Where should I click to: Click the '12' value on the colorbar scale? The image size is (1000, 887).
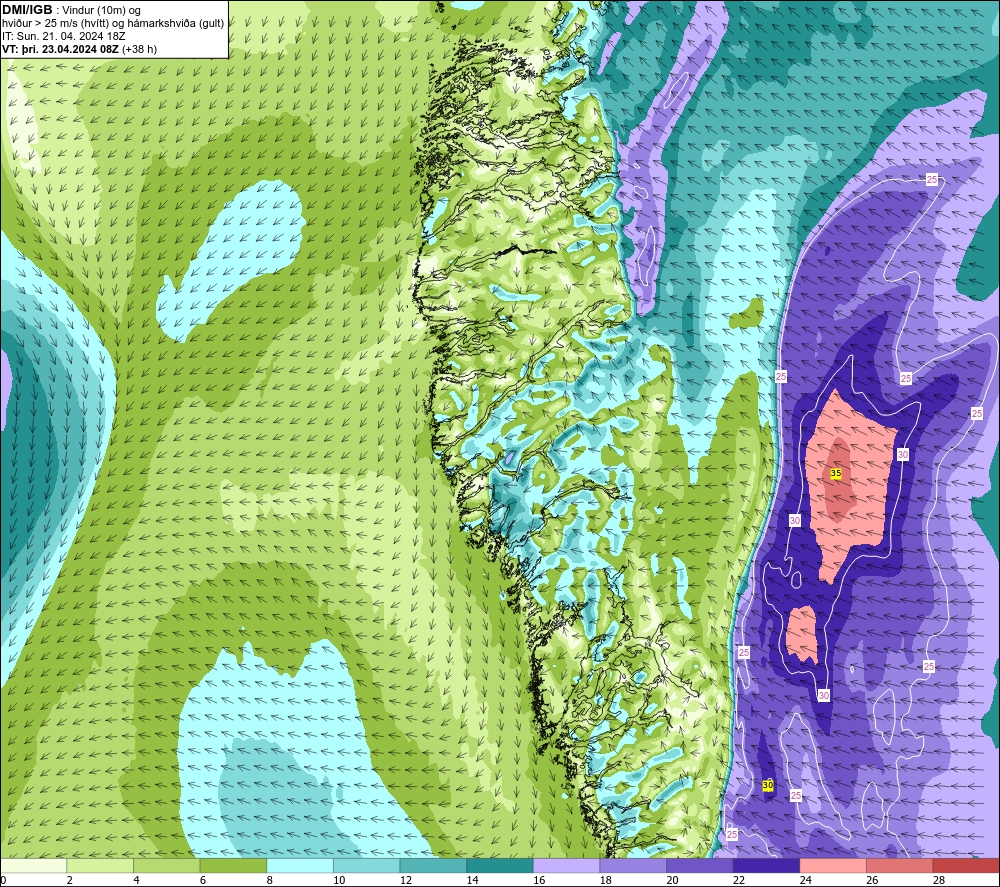(x=406, y=880)
